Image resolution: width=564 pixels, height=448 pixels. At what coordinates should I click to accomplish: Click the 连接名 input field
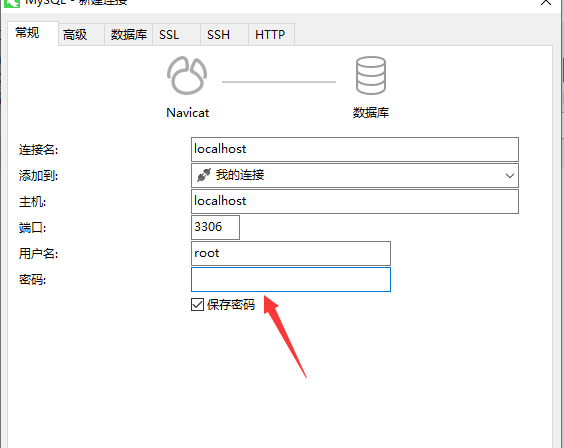tap(355, 149)
